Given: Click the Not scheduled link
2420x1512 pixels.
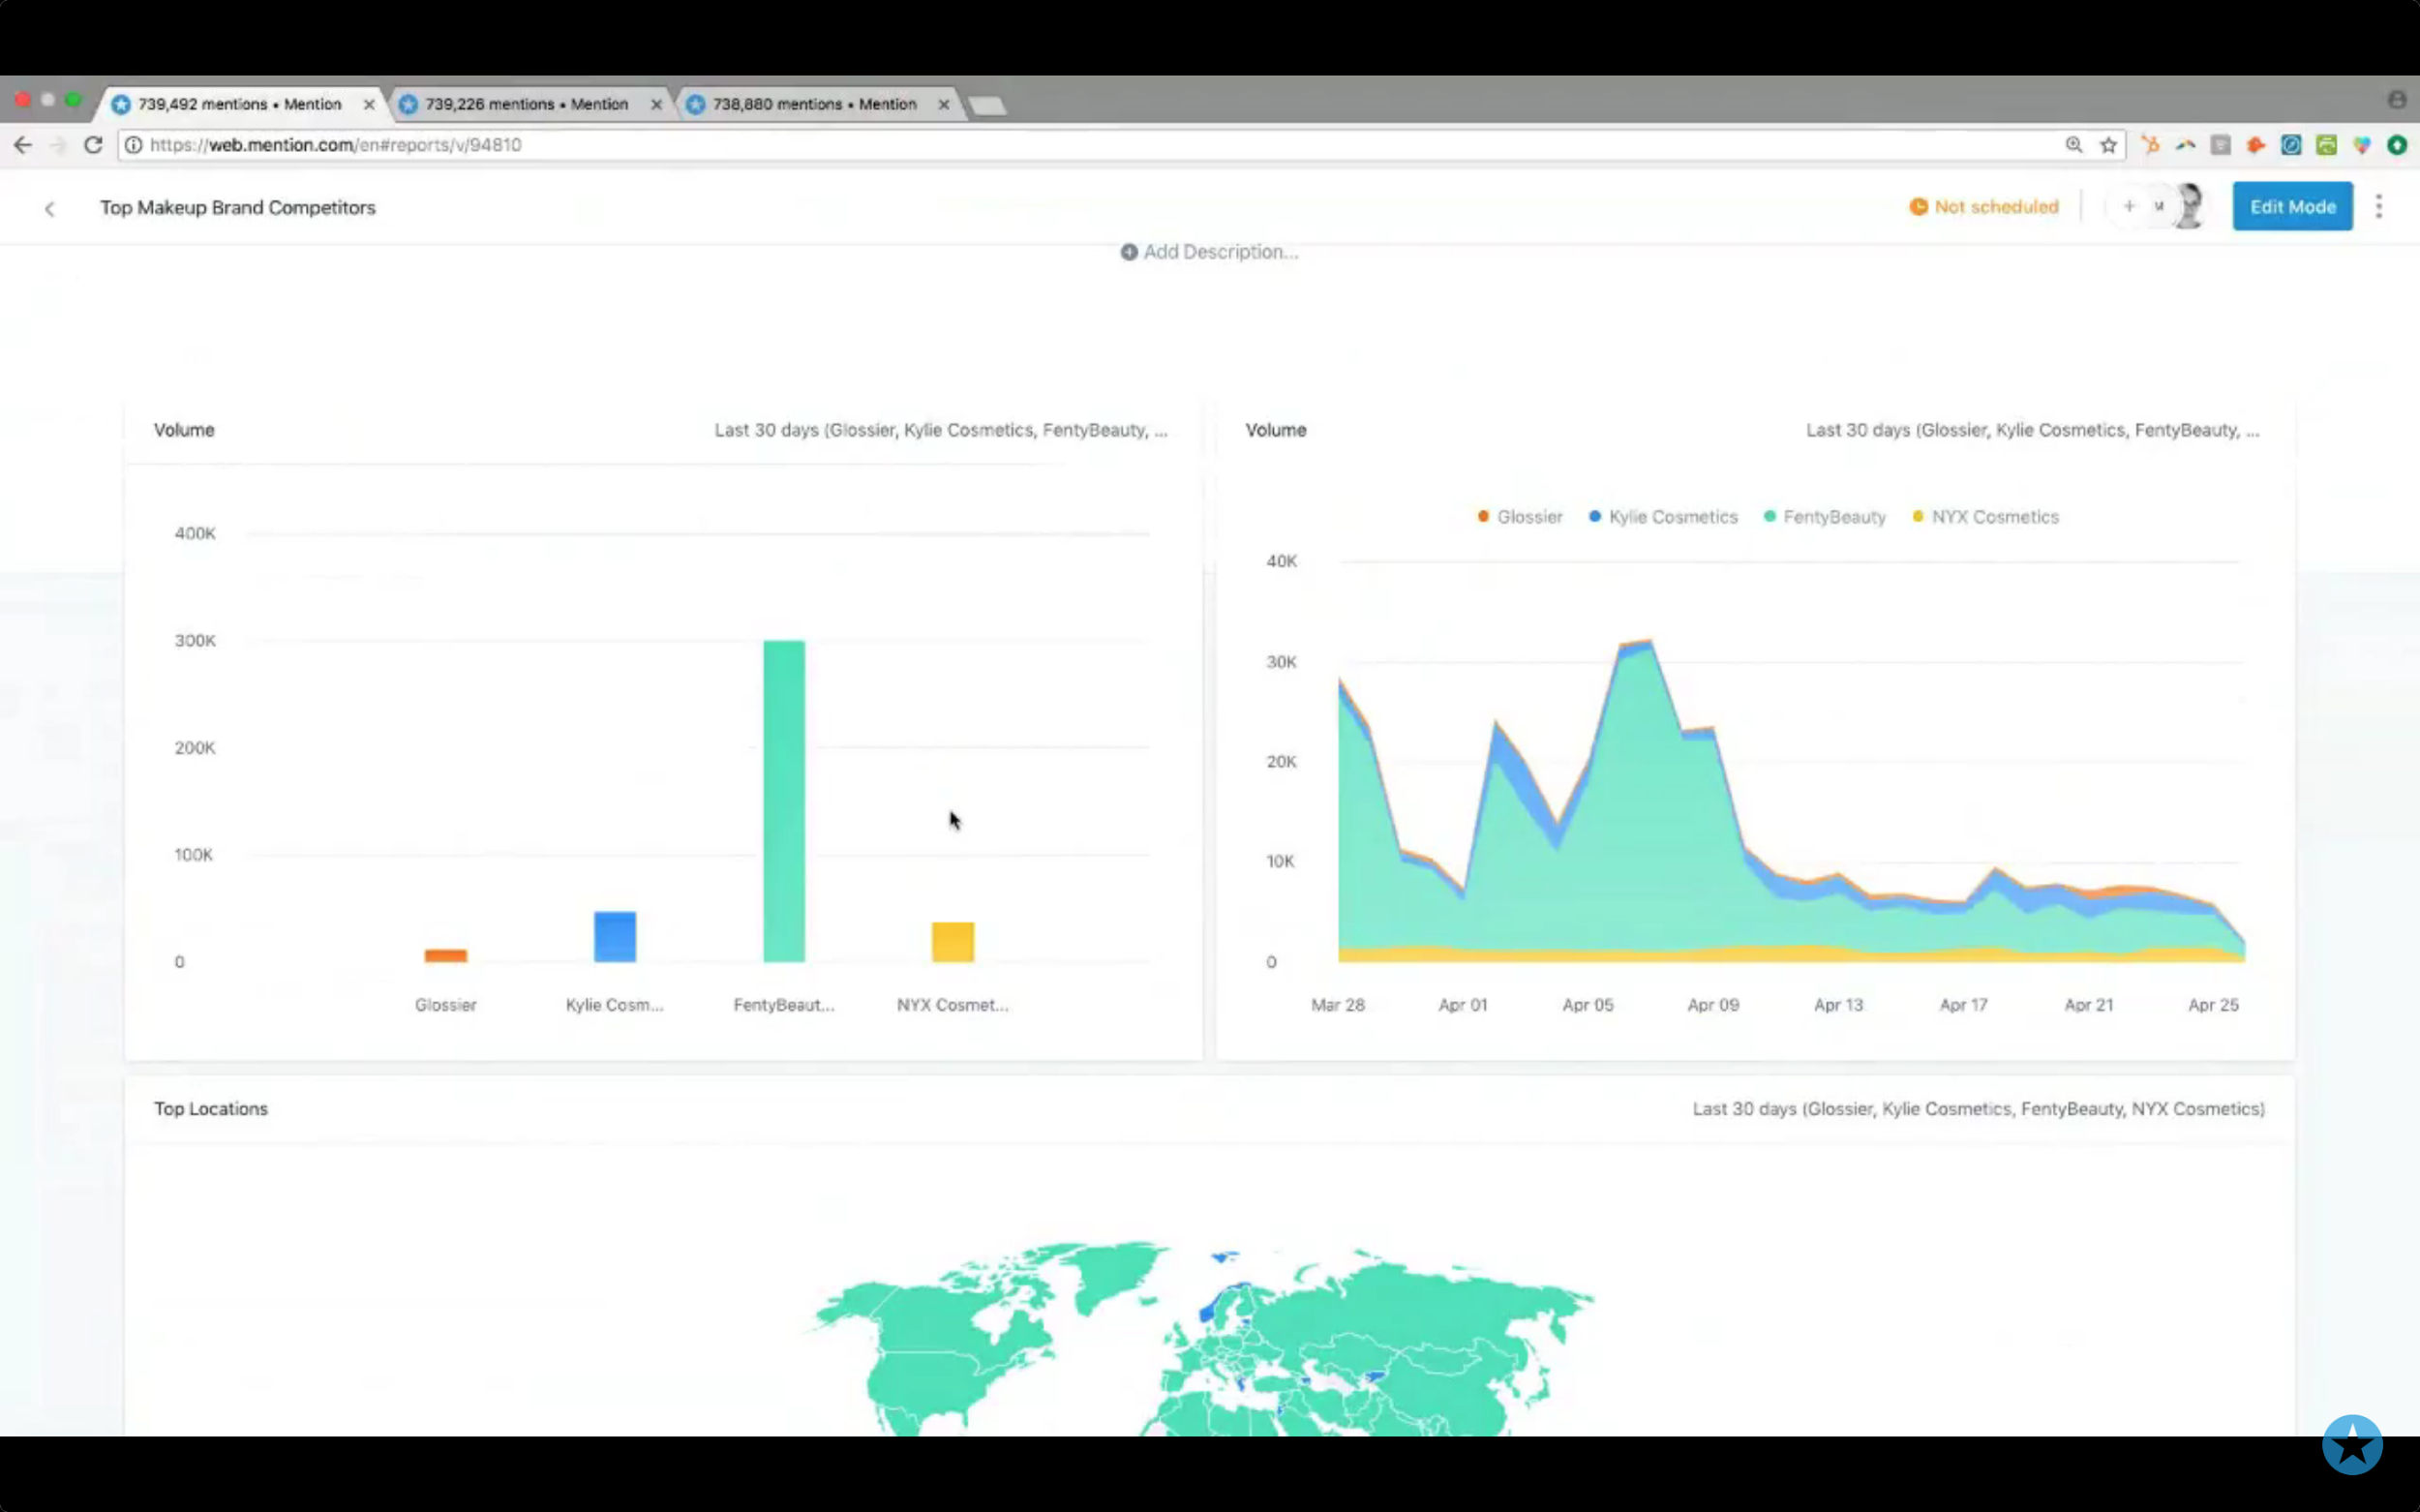Looking at the screenshot, I should (1996, 207).
